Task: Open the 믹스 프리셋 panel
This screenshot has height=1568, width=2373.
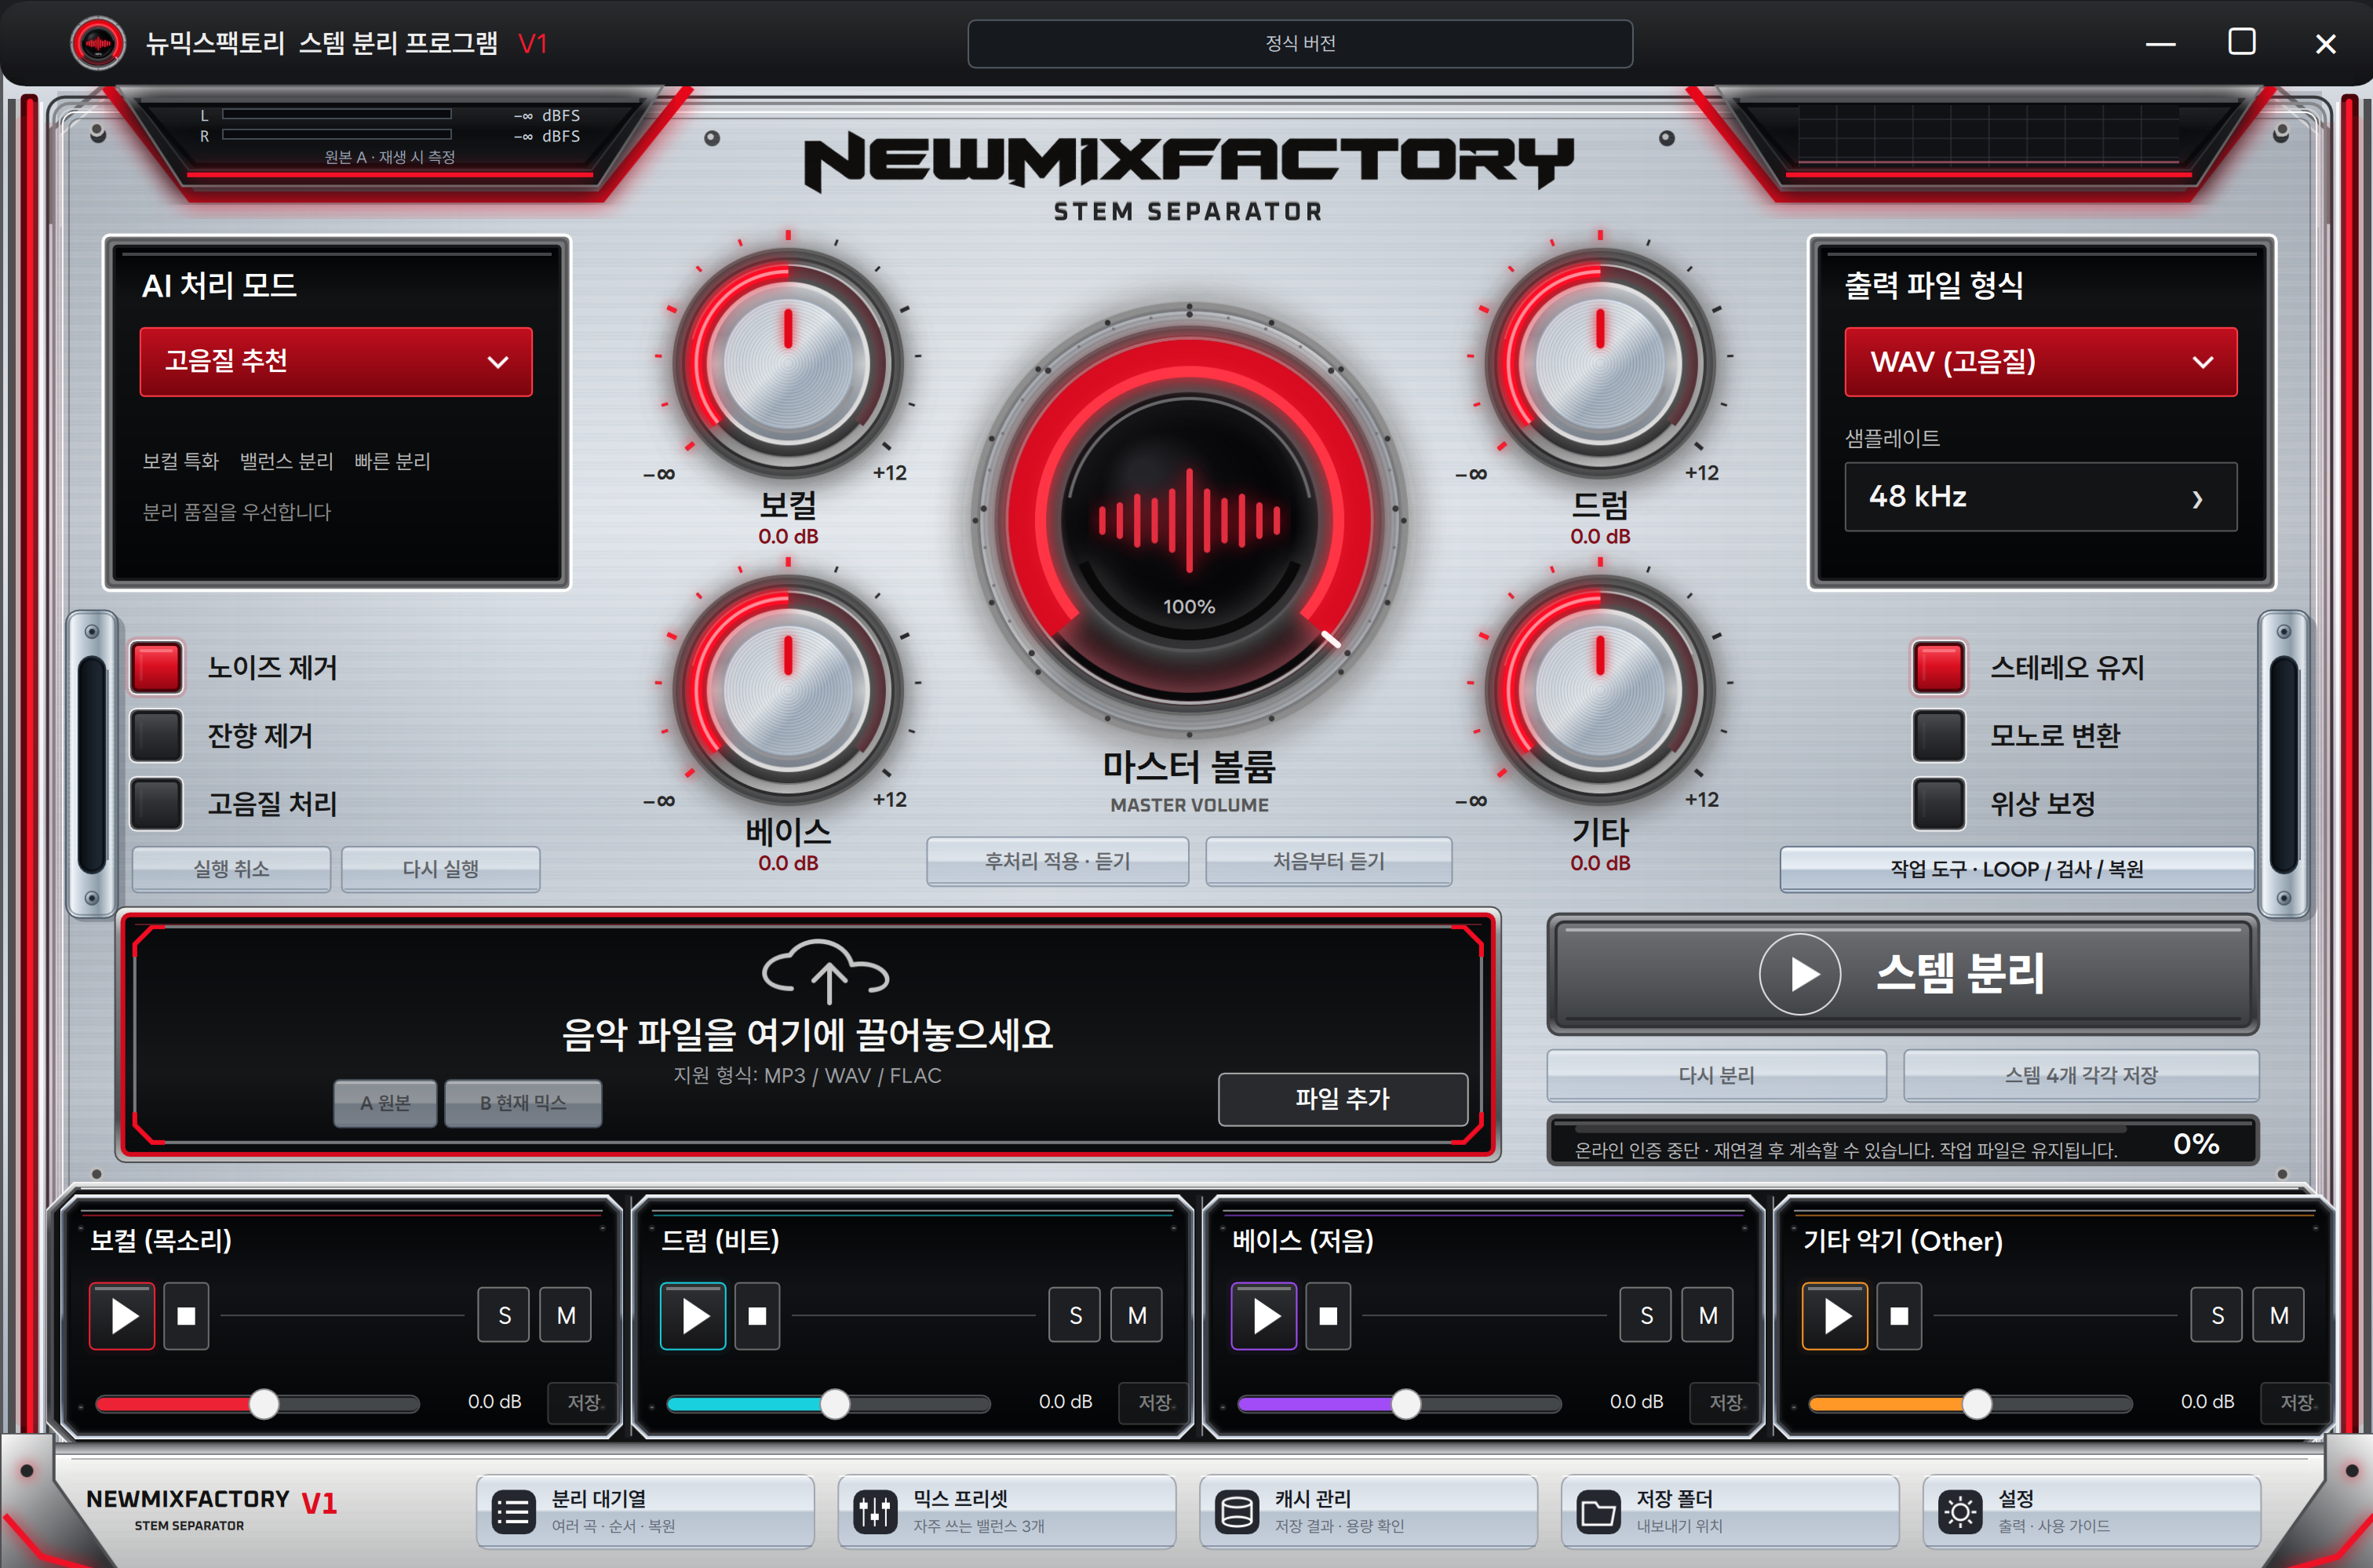Action: point(1007,1511)
